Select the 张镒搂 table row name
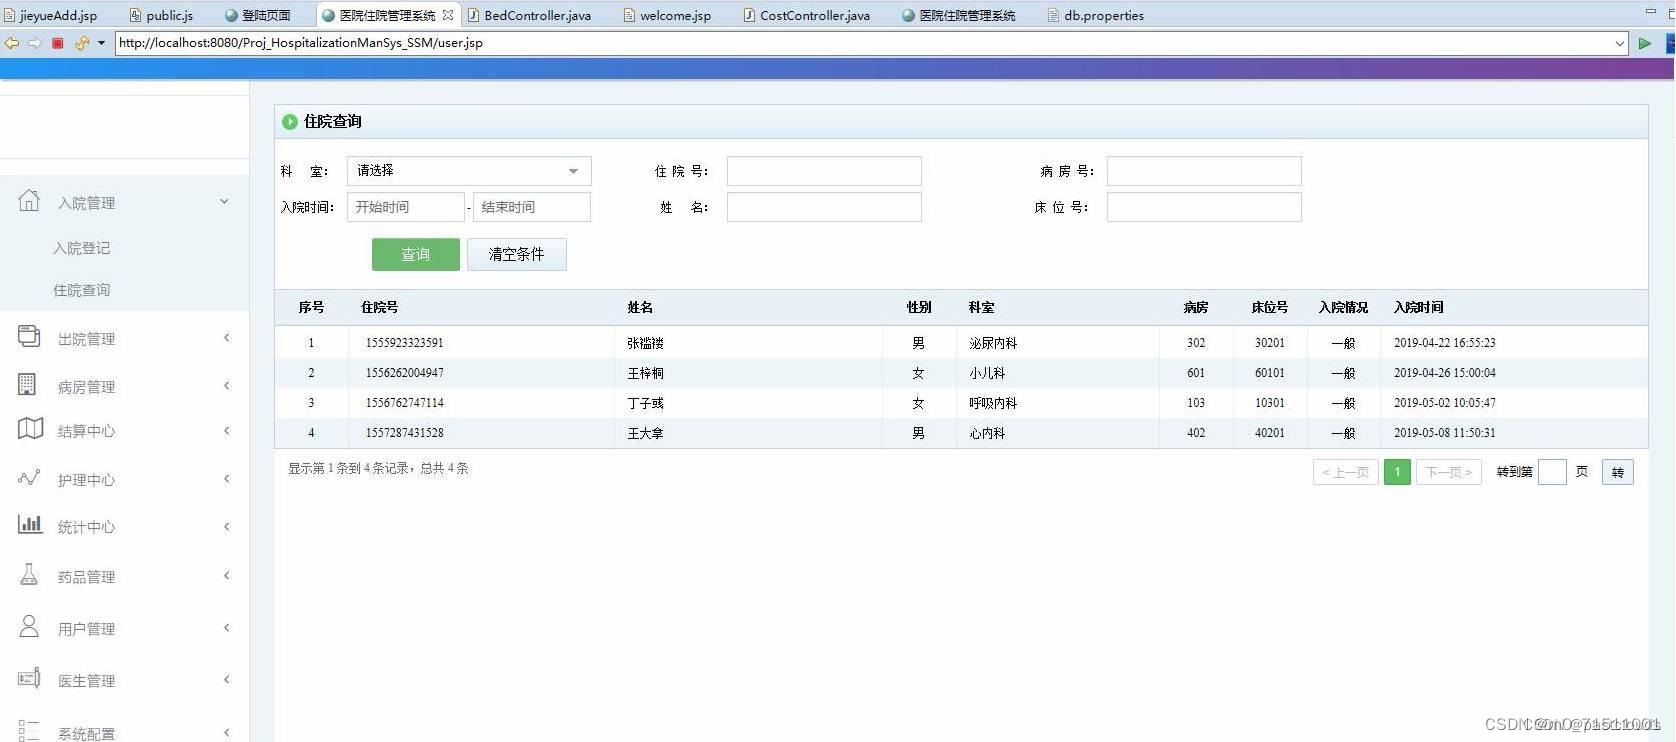The image size is (1676, 742). 646,343
